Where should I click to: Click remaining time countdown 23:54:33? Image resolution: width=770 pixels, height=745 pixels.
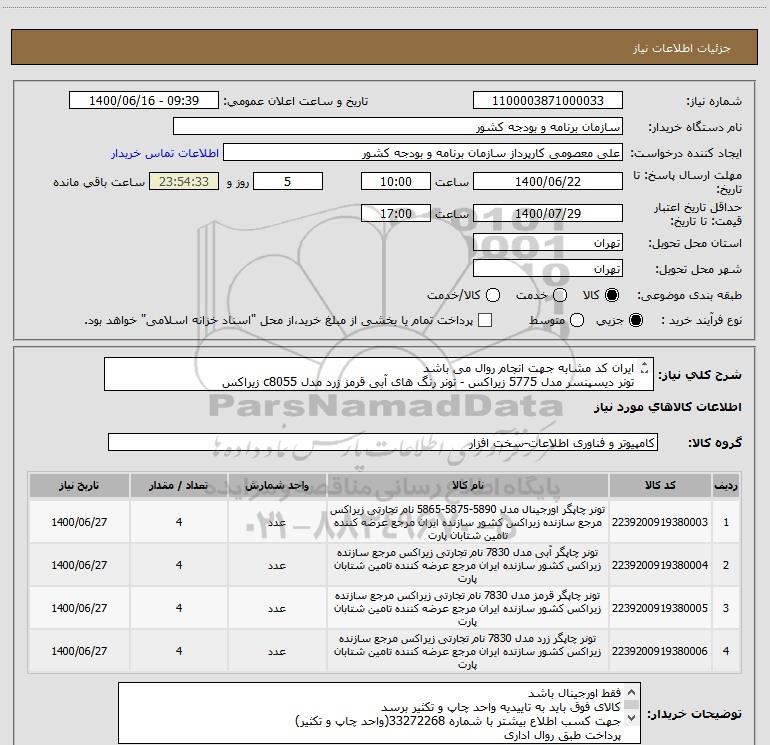pyautogui.click(x=184, y=182)
